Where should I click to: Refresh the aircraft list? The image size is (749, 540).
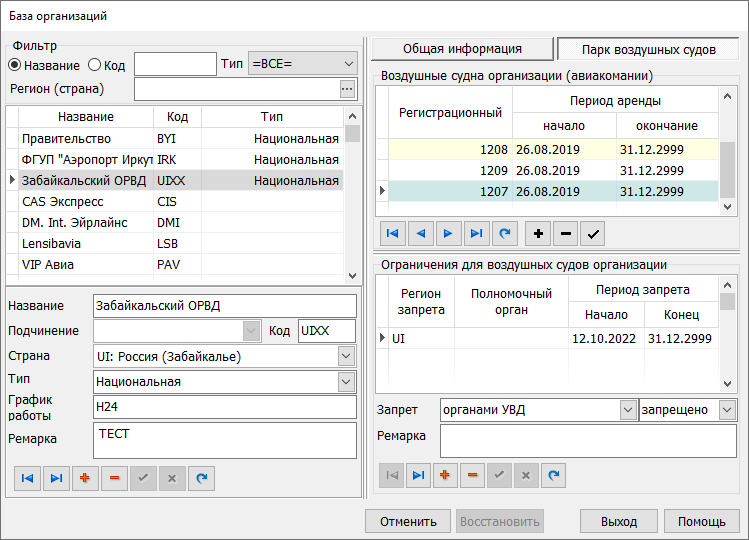click(x=506, y=234)
